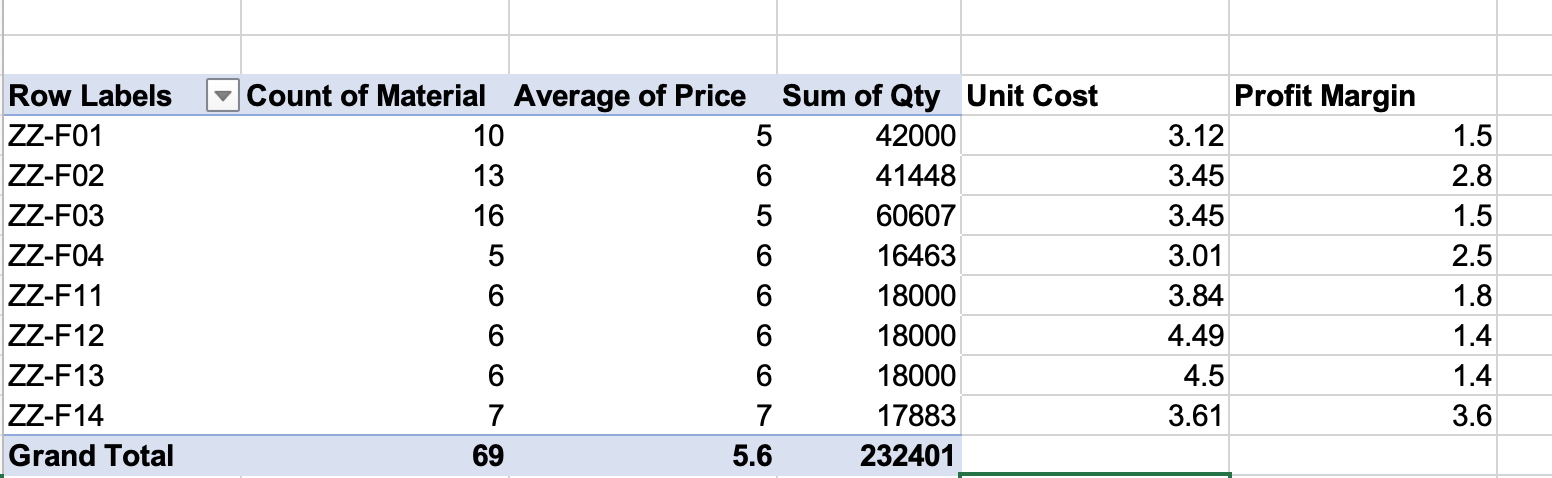The height and width of the screenshot is (478, 1552).
Task: Select the Row Labels header cell
Action: tap(122, 96)
